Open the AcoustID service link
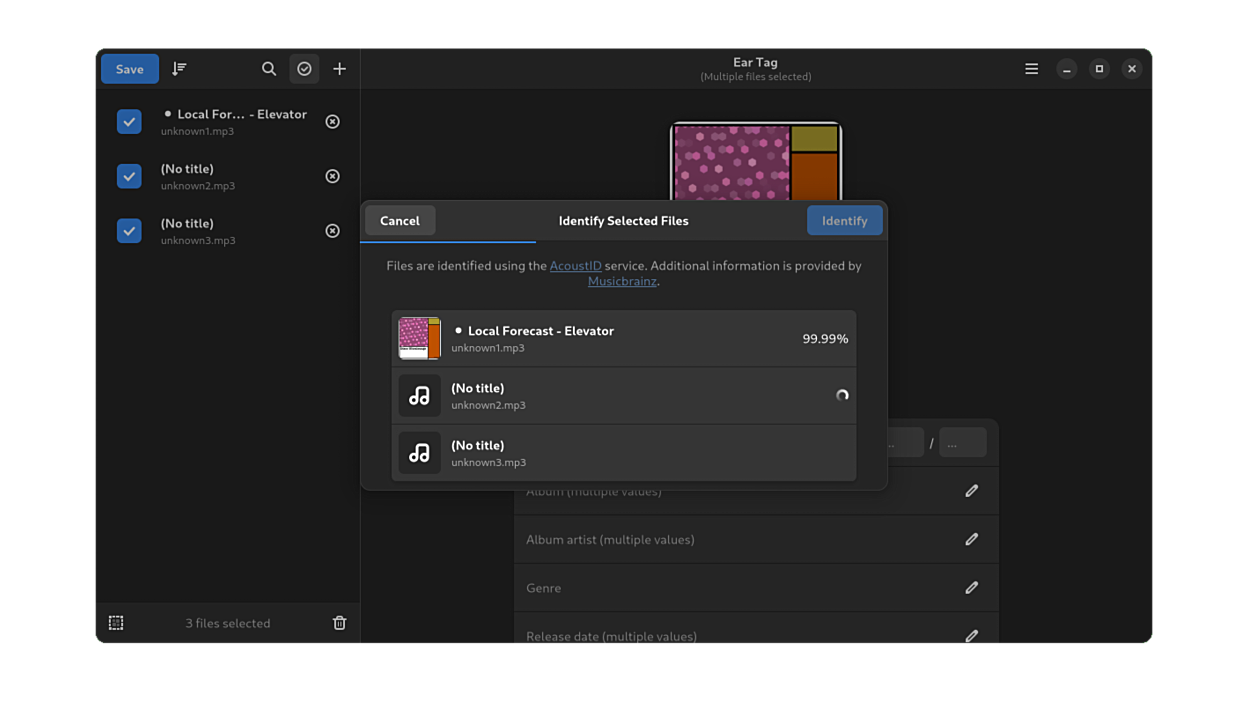Screen dimensions: 1248x702 click(575, 266)
